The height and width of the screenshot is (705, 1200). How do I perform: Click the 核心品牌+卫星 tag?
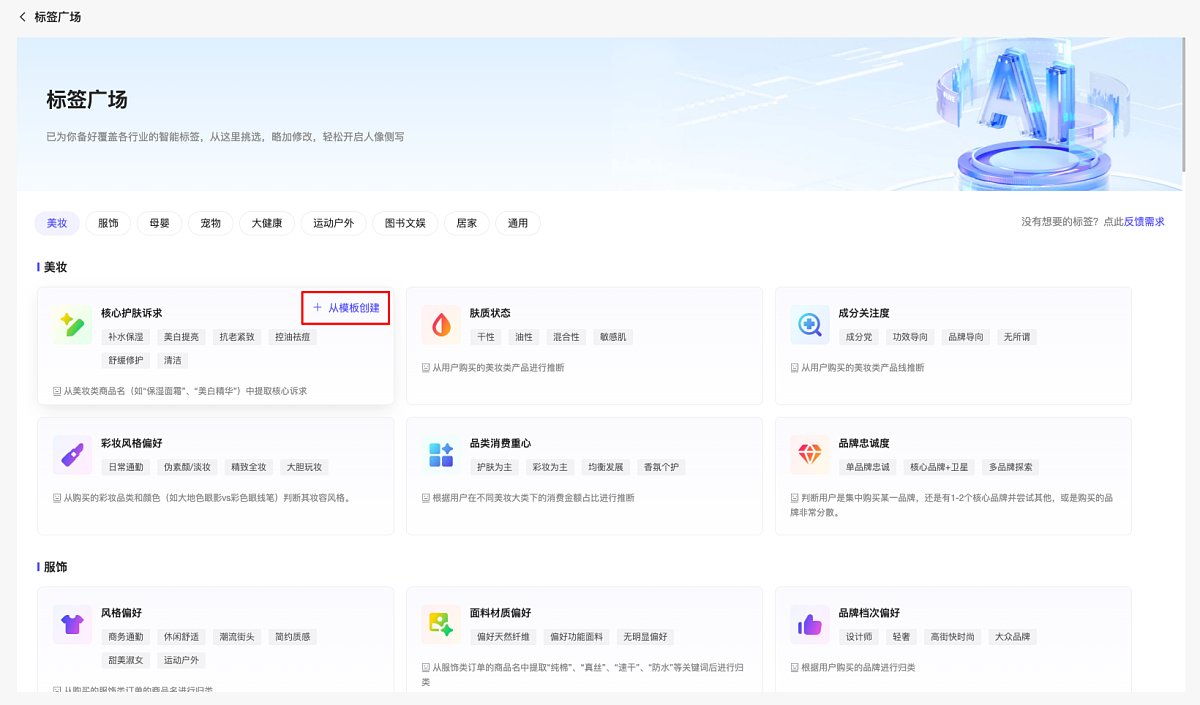[x=940, y=467]
